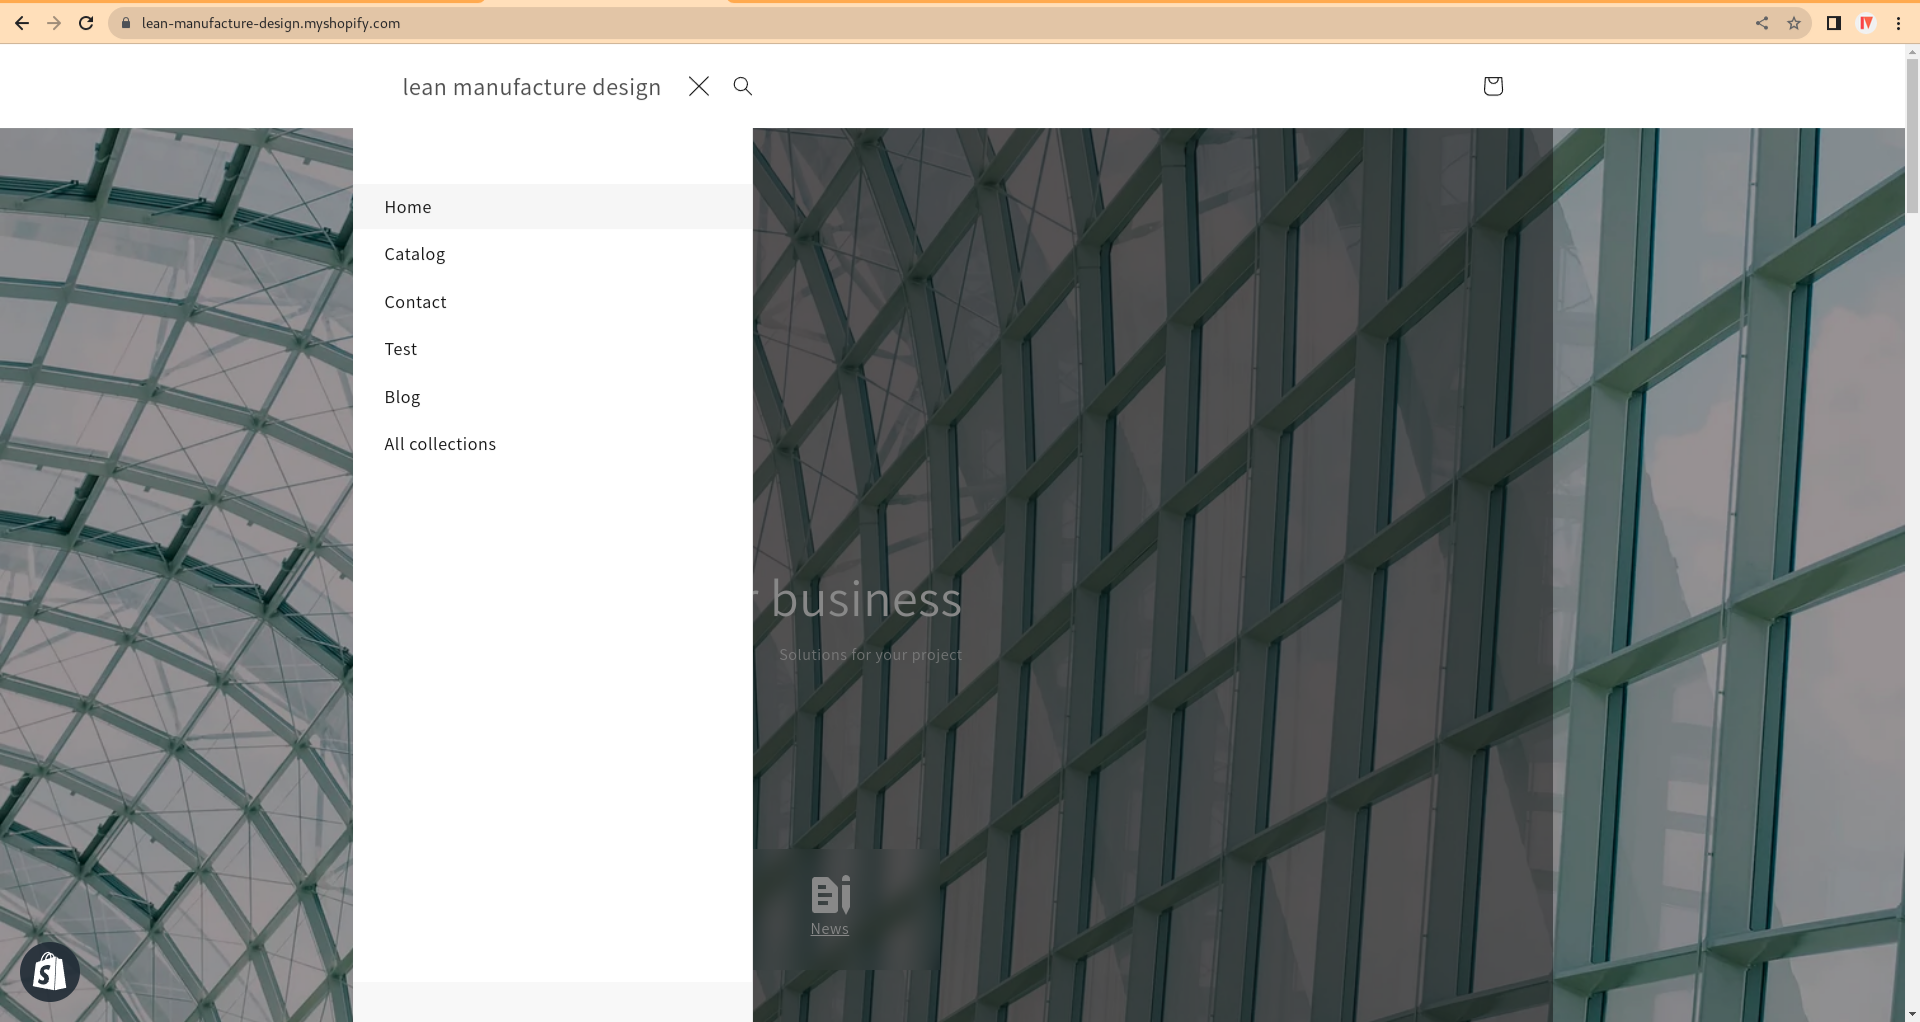Click the Shopify badge icon
This screenshot has width=1920, height=1022.
tap(49, 971)
